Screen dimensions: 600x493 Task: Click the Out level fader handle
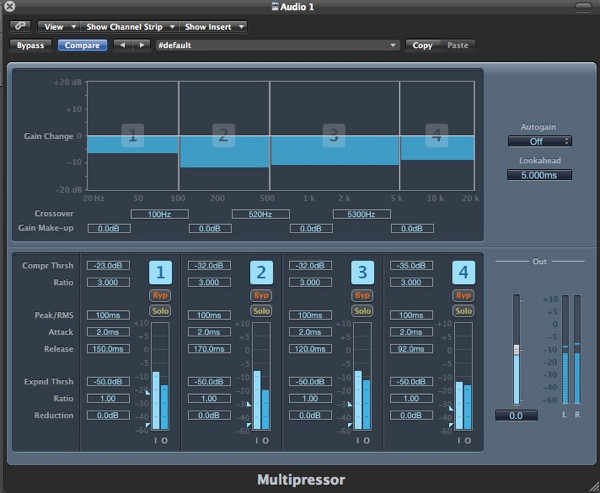pos(516,349)
